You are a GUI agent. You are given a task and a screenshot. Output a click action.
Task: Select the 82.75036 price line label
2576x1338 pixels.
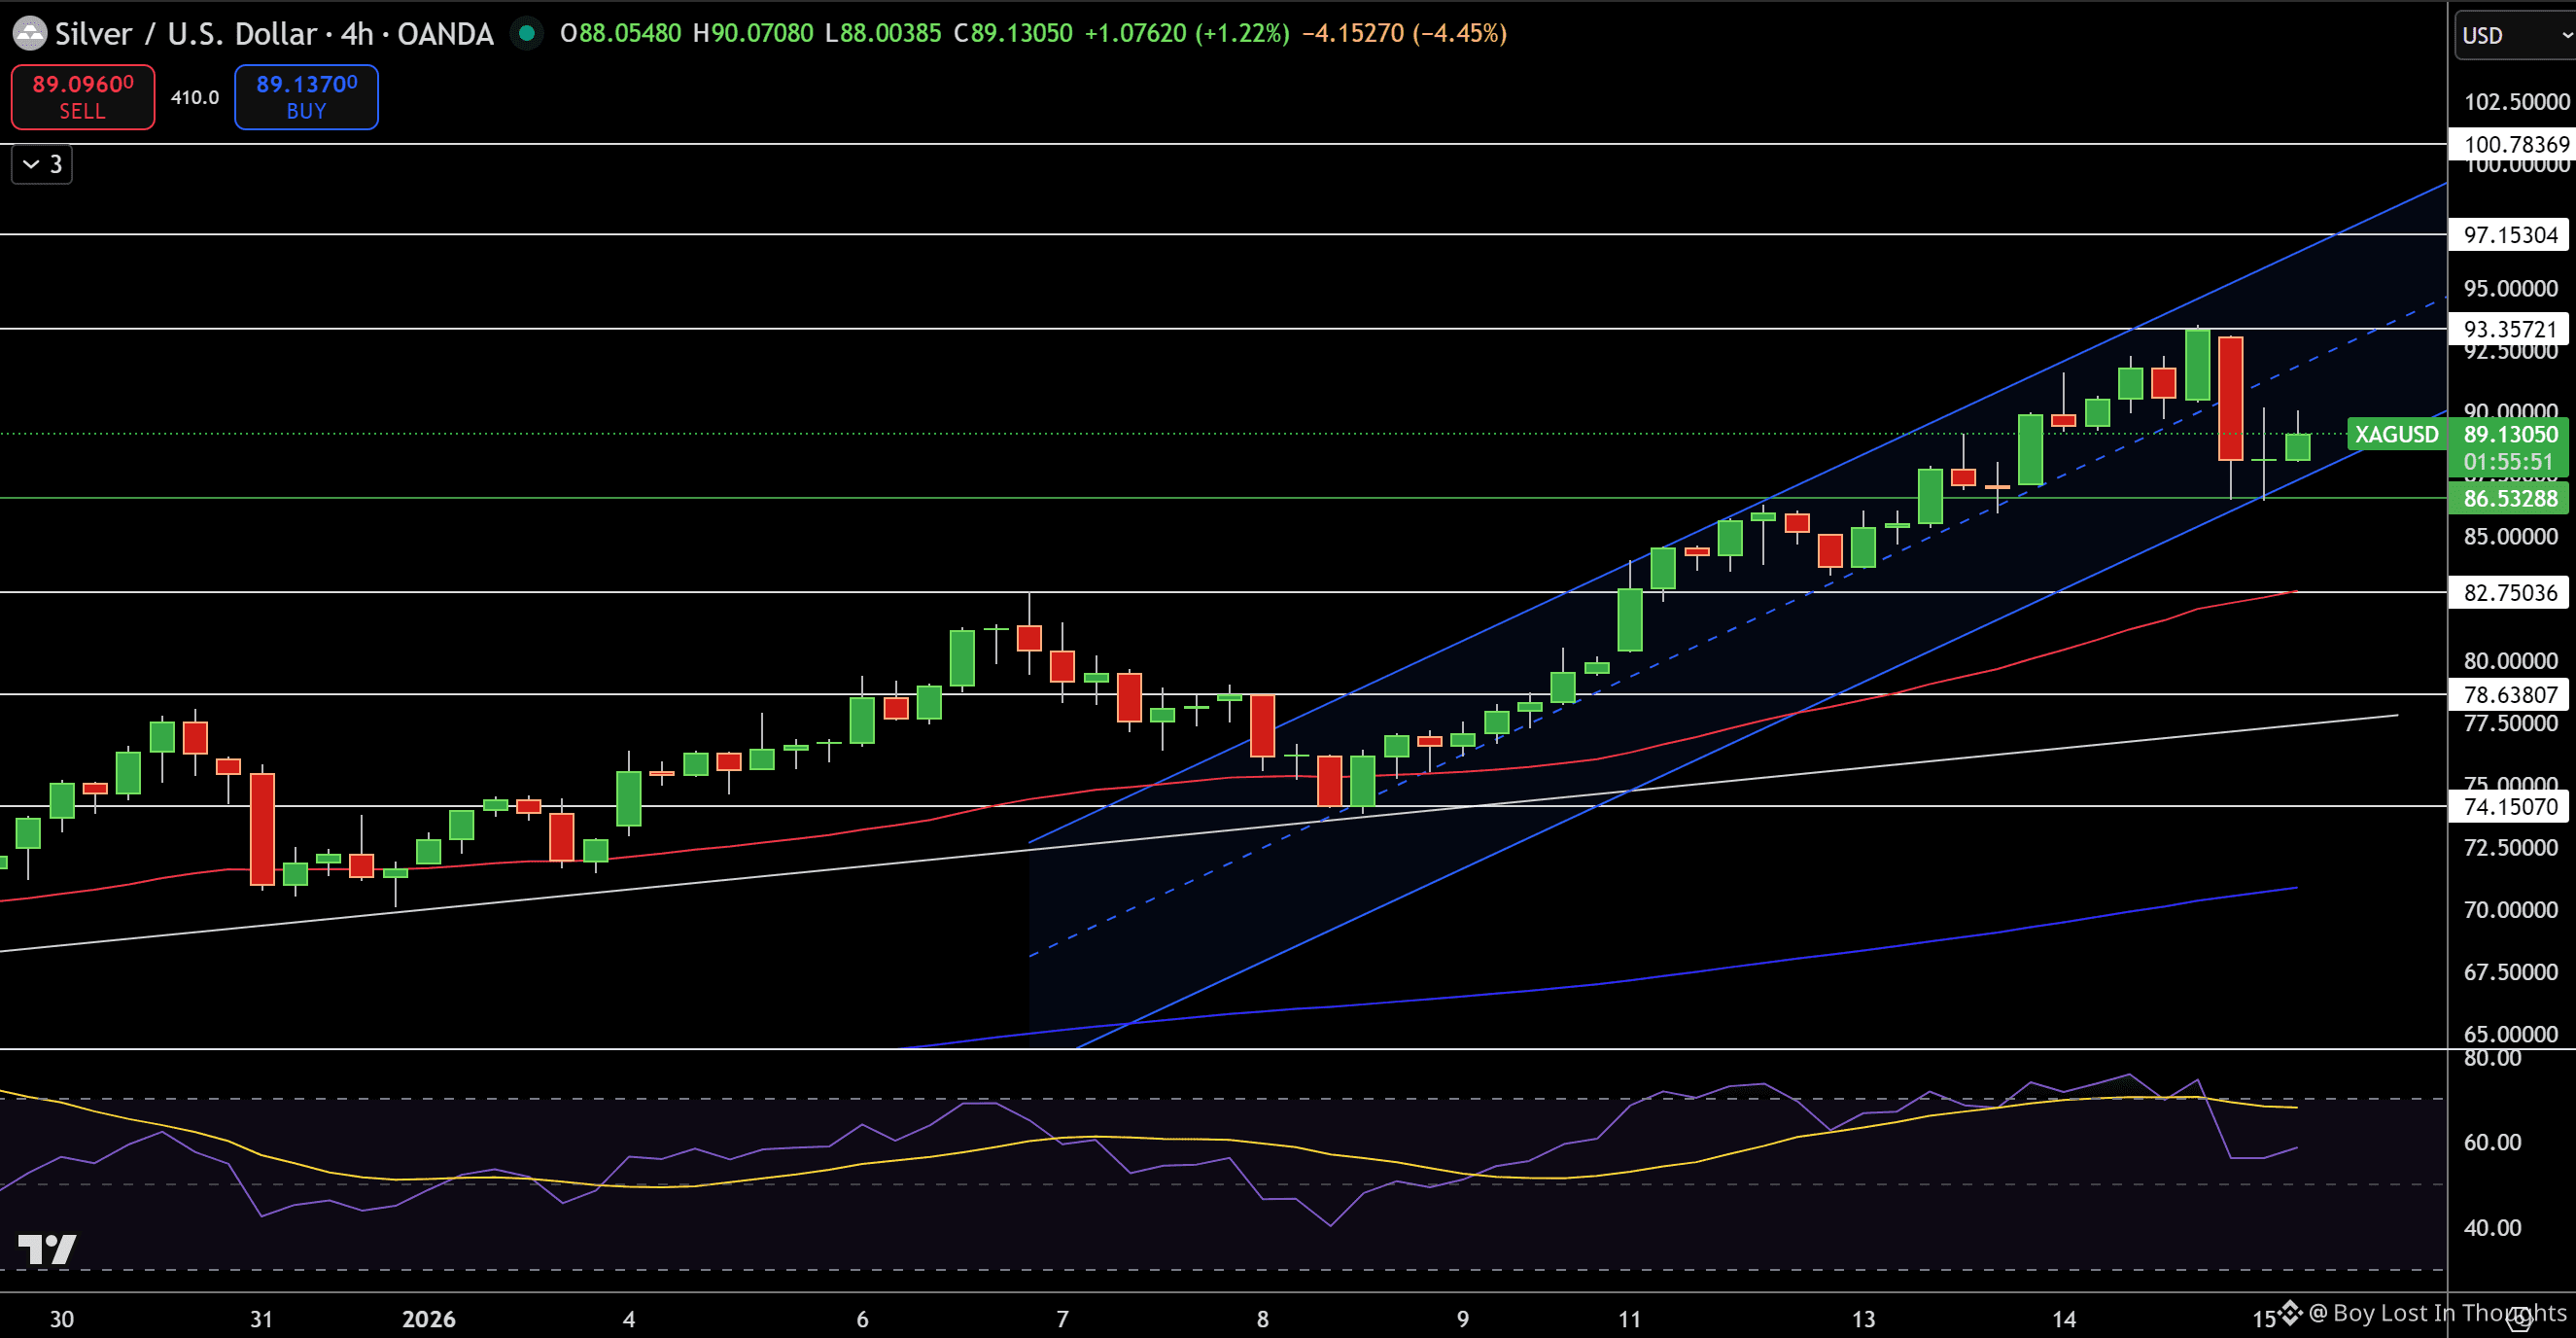pos(2510,593)
